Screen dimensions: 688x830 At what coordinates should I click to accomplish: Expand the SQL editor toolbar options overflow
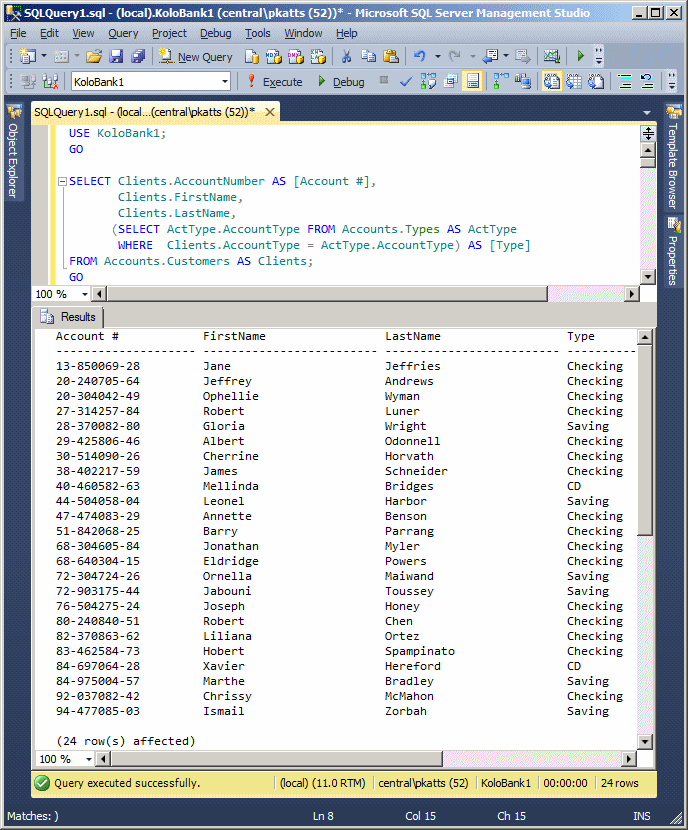pyautogui.click(x=672, y=82)
